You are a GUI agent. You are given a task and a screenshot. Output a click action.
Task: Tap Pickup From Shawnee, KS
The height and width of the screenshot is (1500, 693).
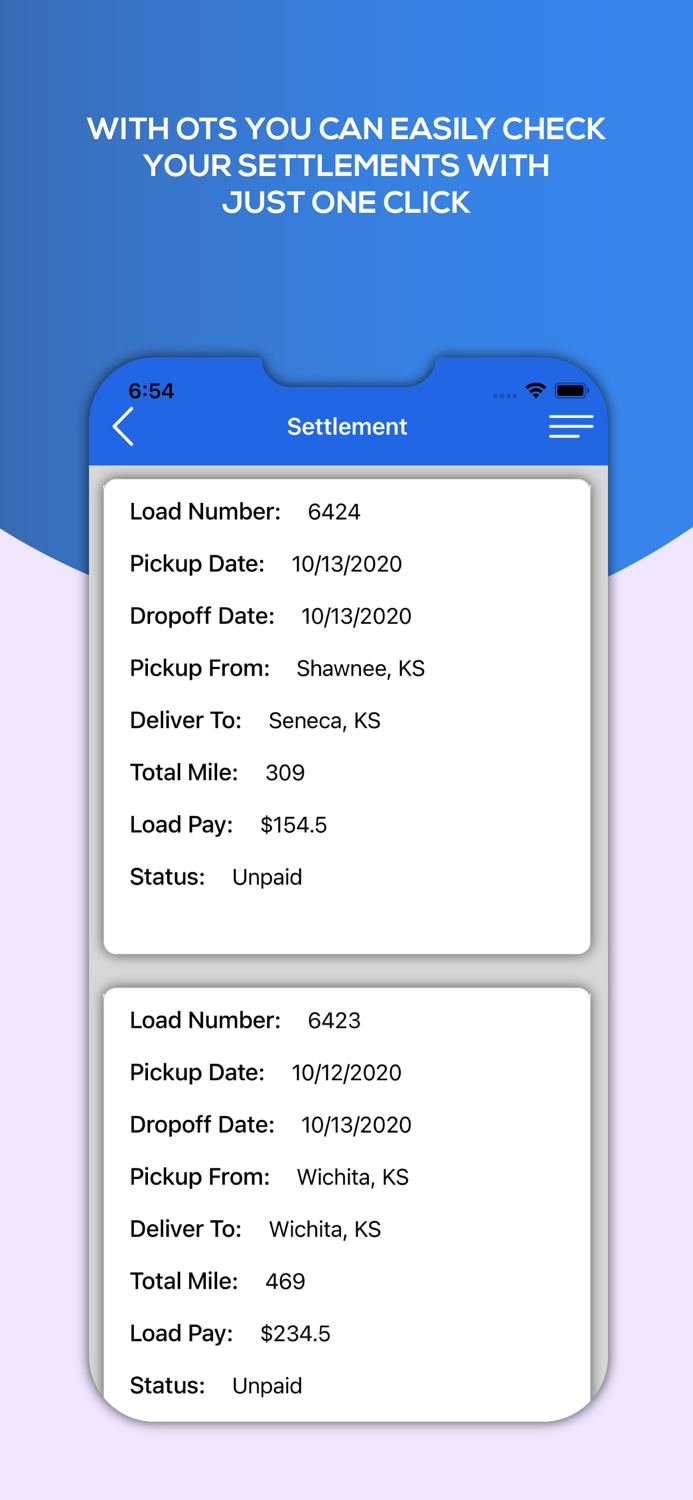click(361, 668)
